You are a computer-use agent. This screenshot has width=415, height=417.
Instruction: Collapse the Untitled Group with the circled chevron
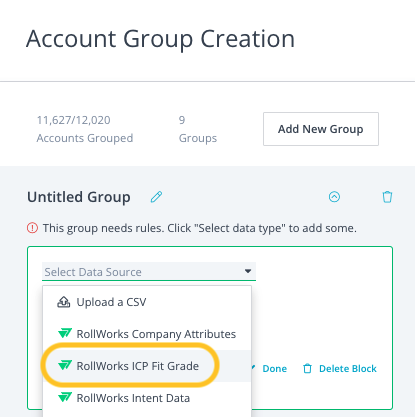(334, 197)
